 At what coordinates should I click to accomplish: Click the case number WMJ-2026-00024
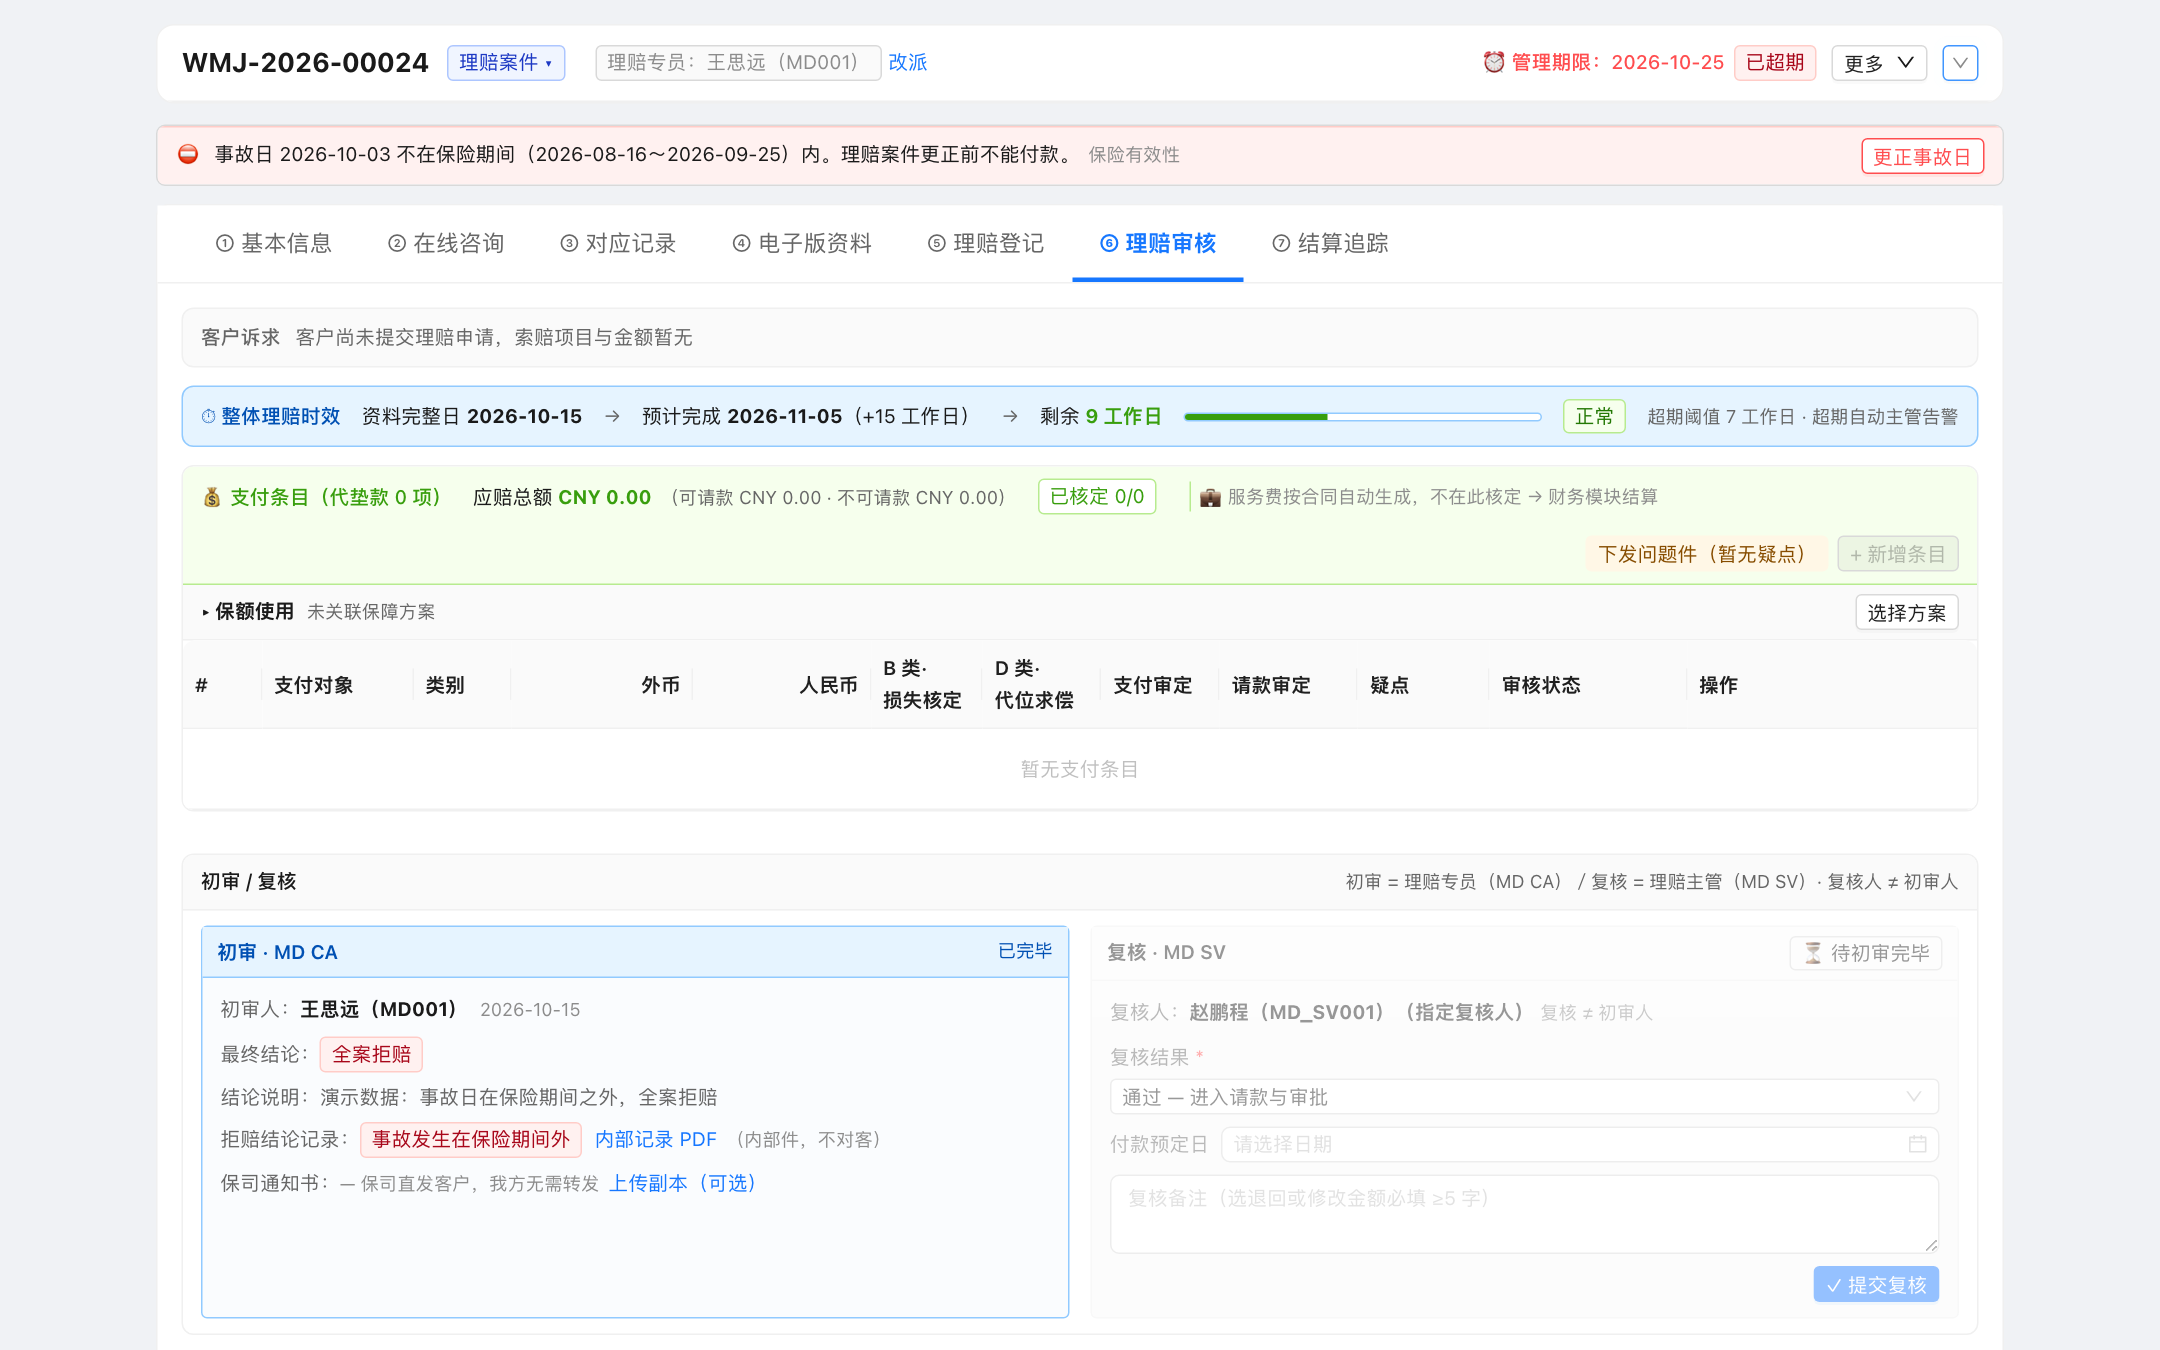pos(305,62)
